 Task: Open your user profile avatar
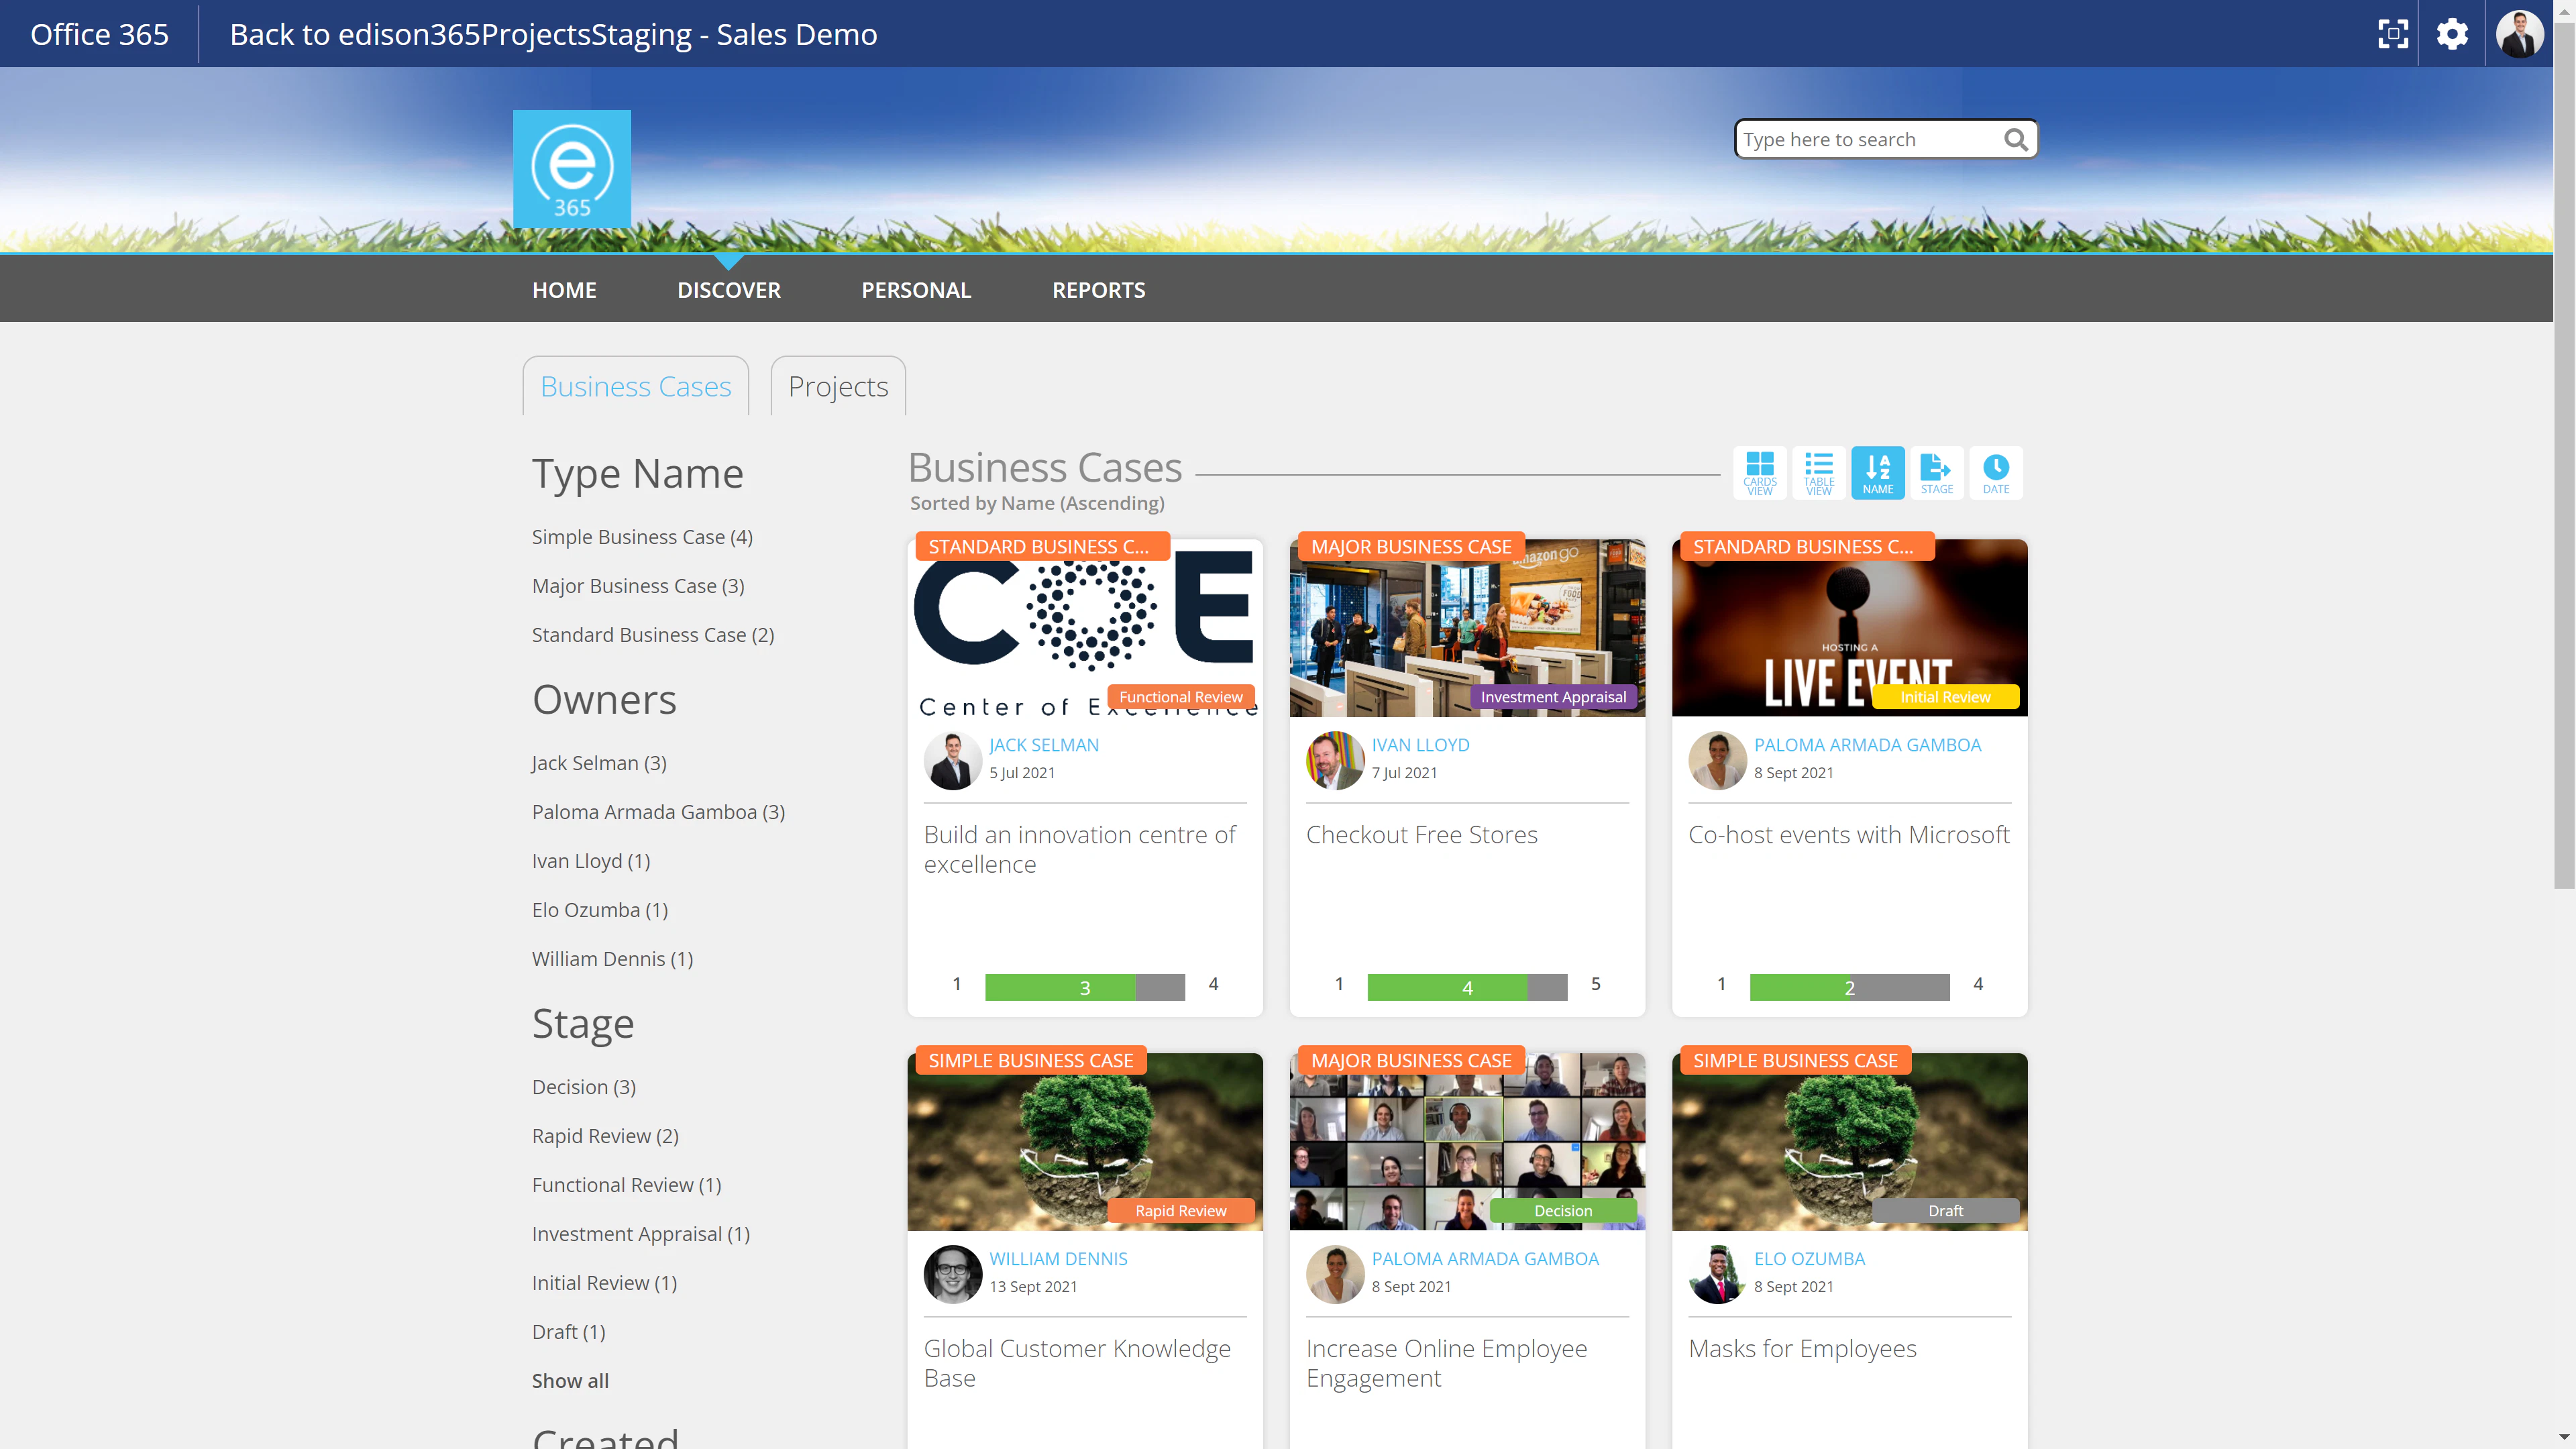click(2521, 33)
